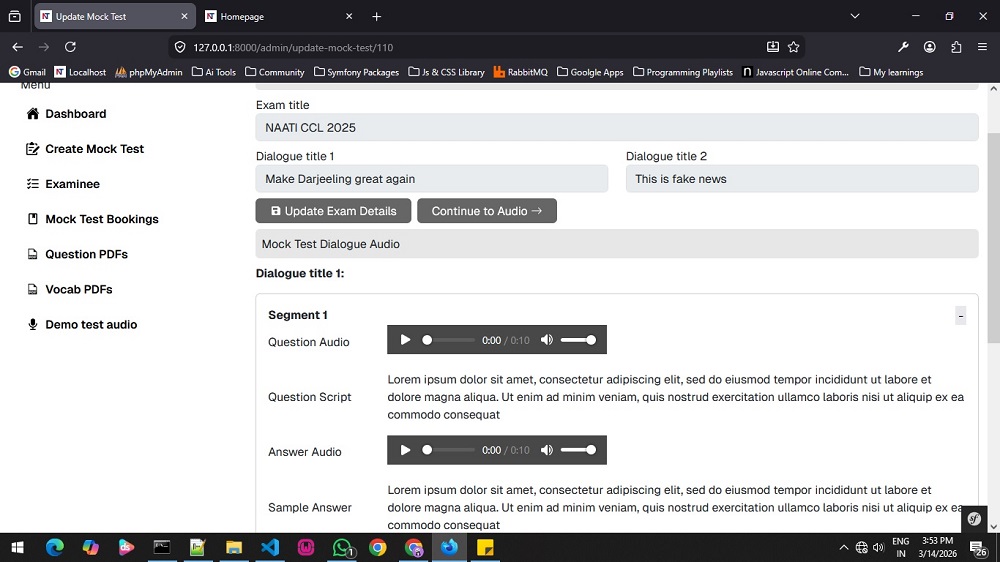Click Continue to Audio button

486,211
